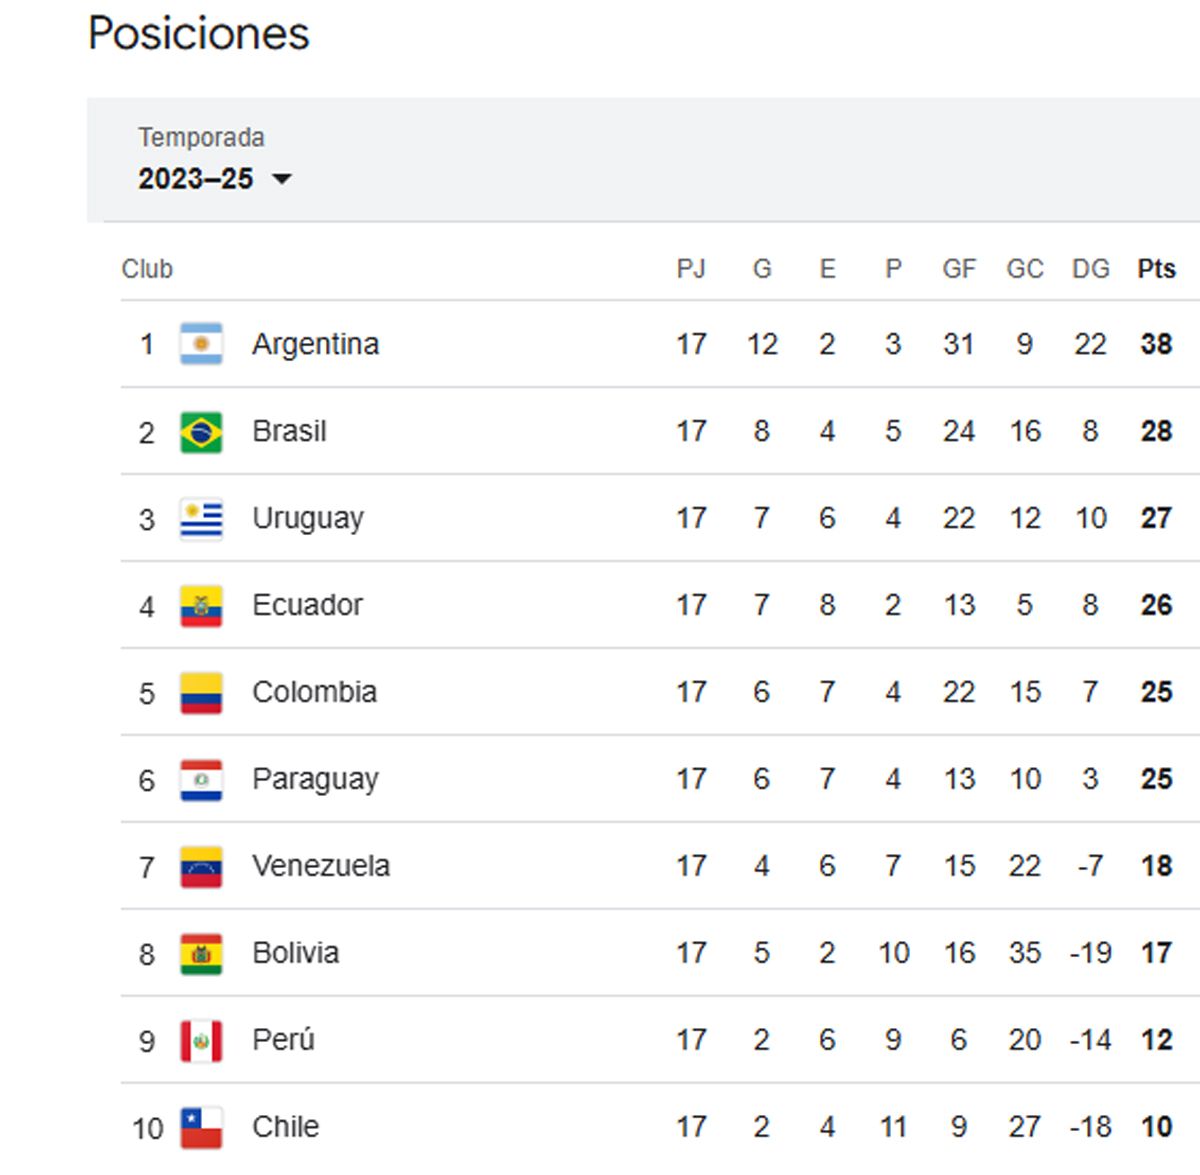
Task: Click the Pts column header
Action: [x=1156, y=269]
